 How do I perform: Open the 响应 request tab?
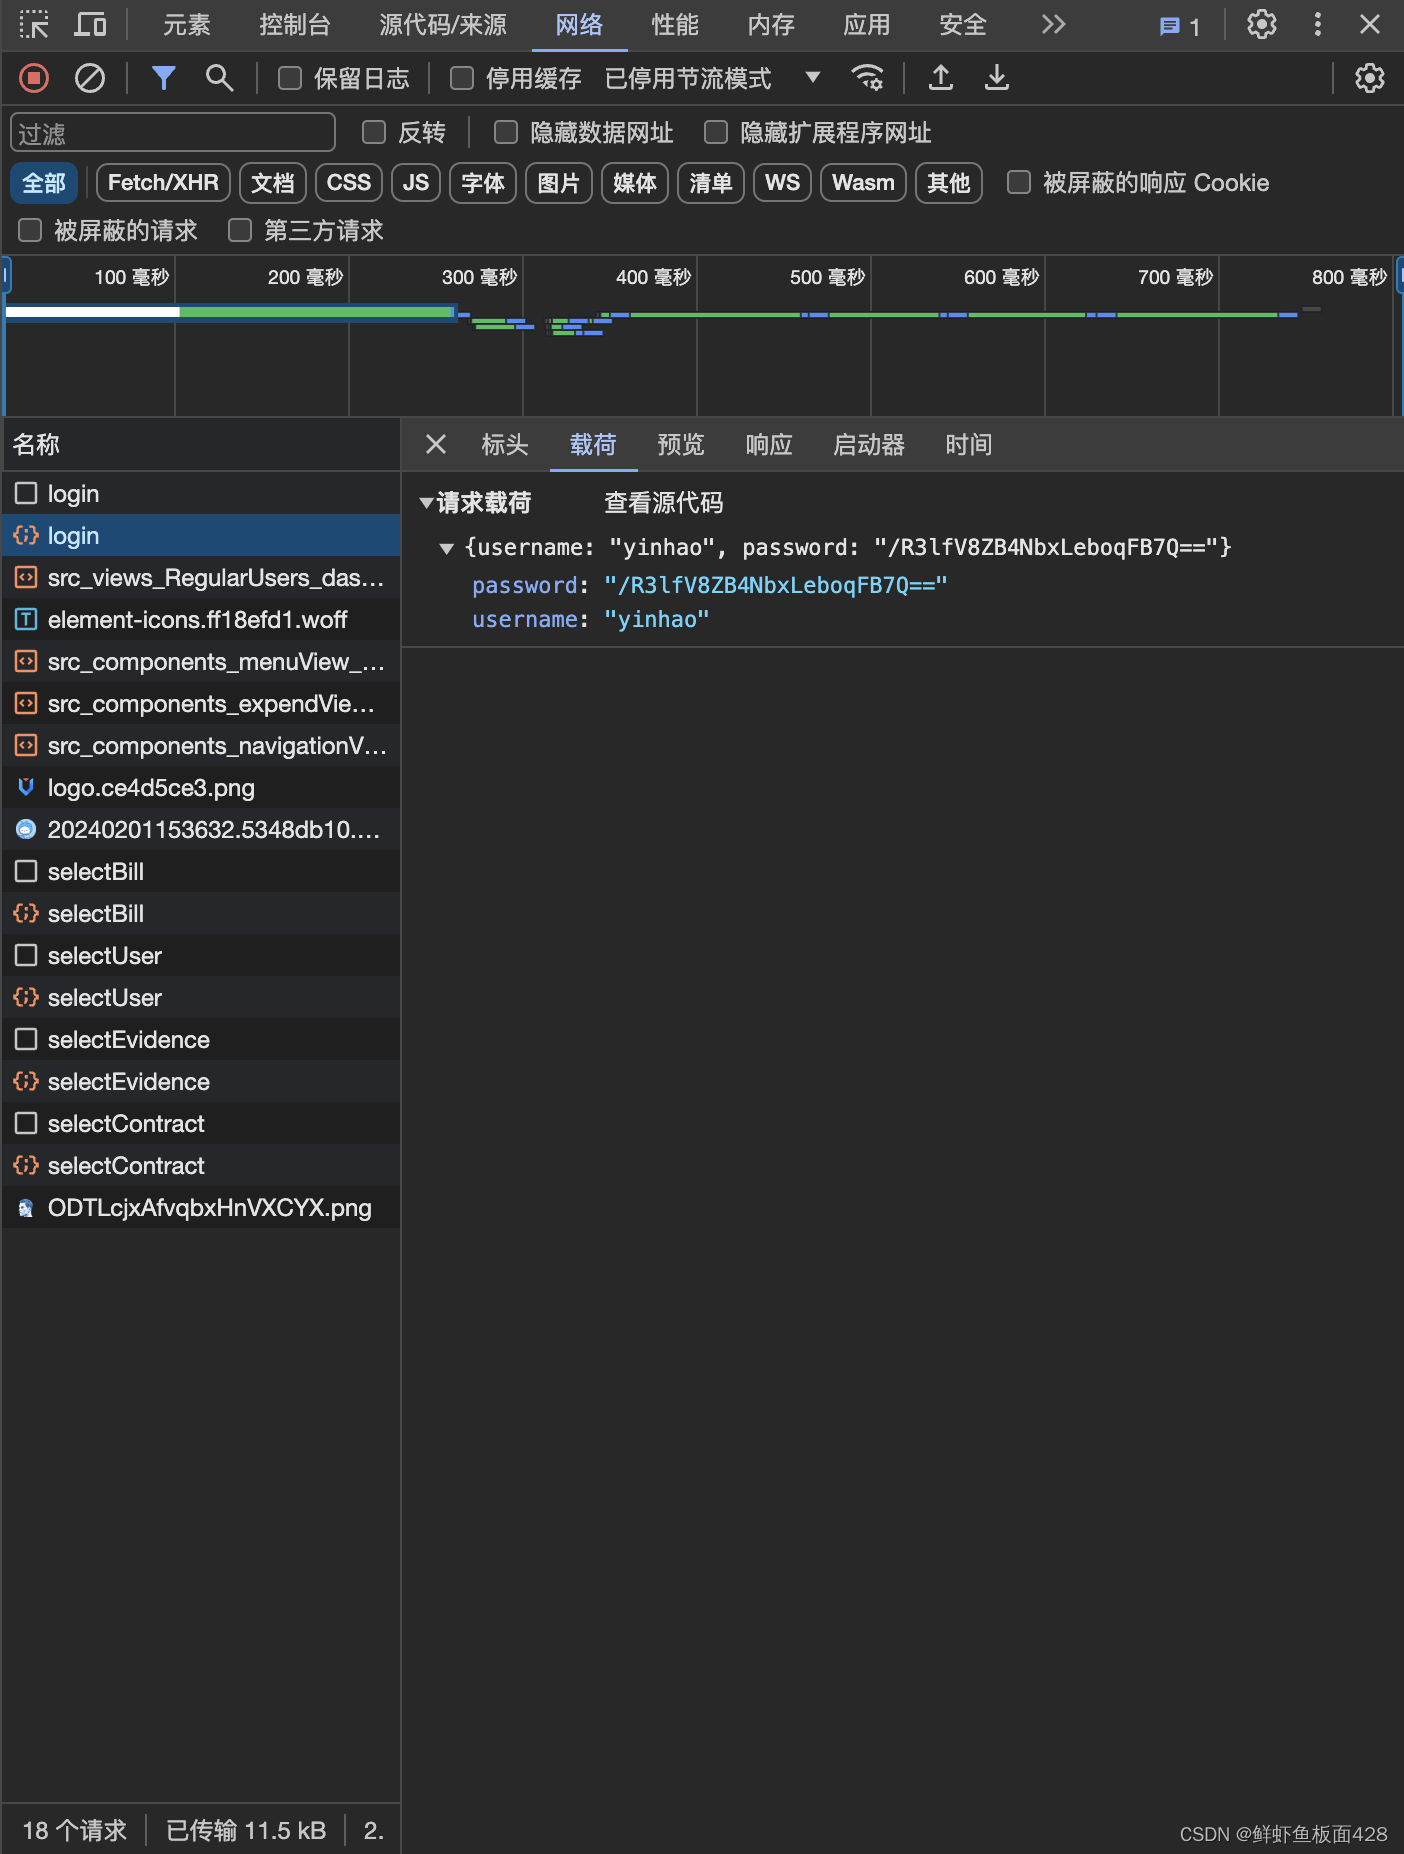tap(769, 444)
